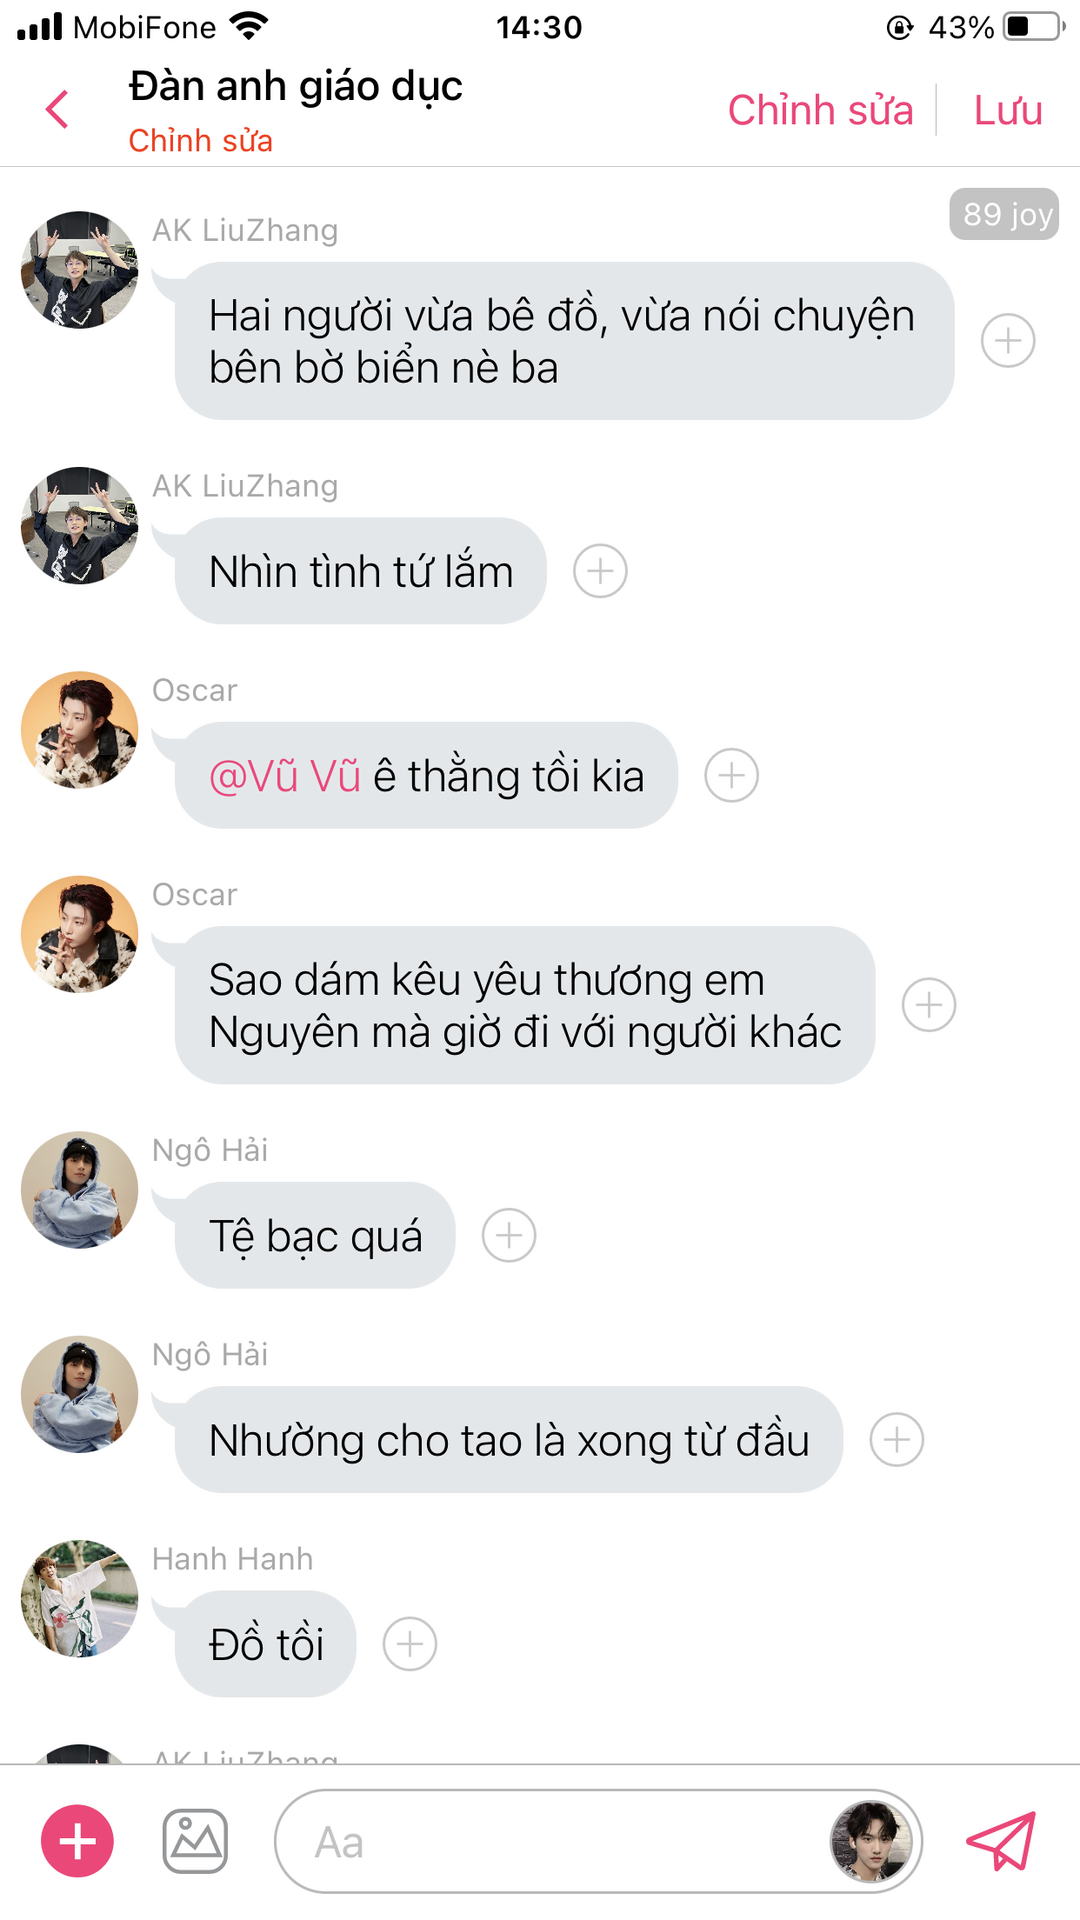The height and width of the screenshot is (1920, 1080).
Task: Switch character via avatar in input field
Action: pos(872,1841)
